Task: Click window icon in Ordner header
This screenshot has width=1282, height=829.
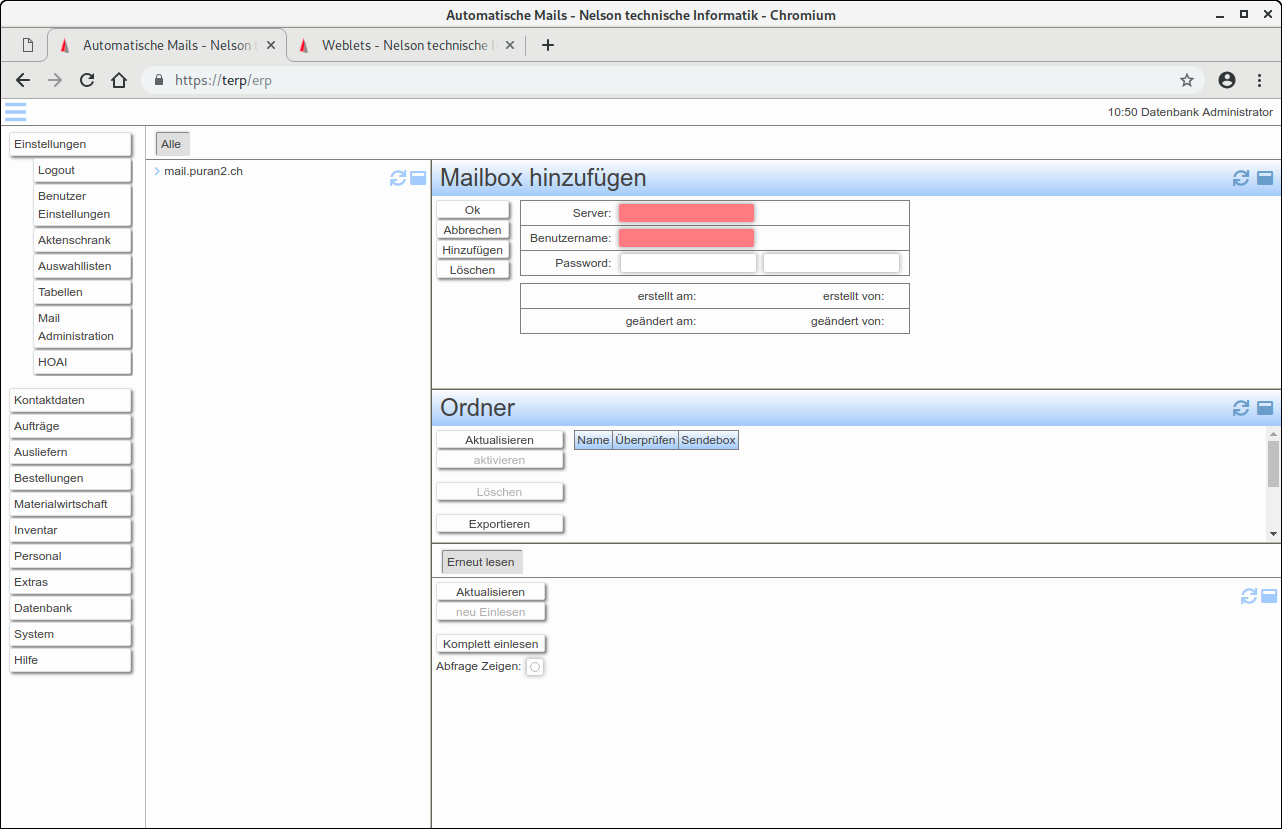Action: point(1265,408)
